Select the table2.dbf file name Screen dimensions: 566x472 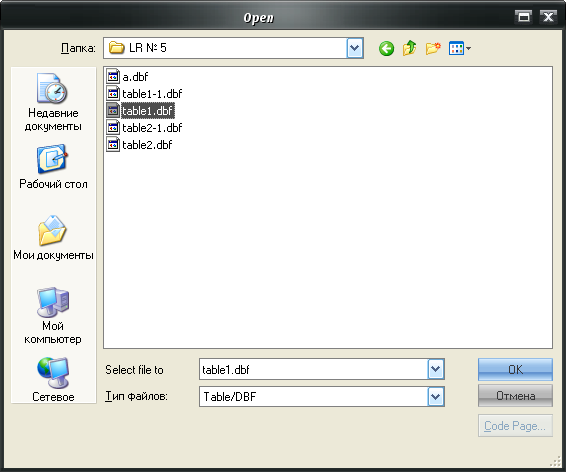click(147, 145)
